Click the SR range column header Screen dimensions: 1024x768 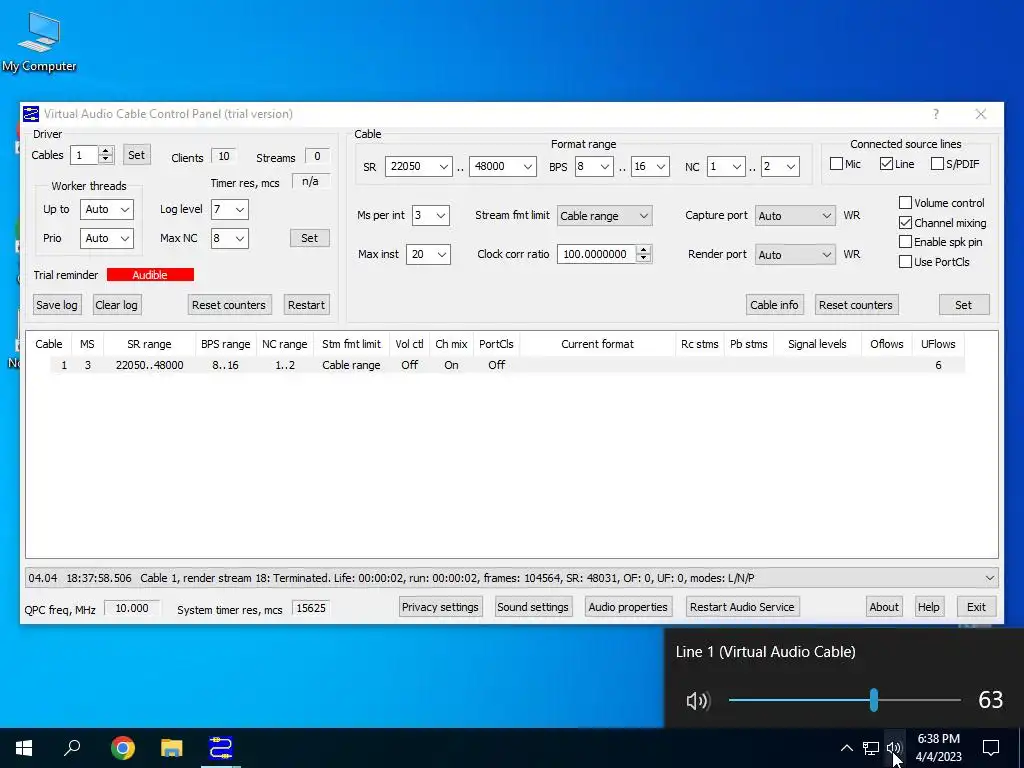pos(149,344)
